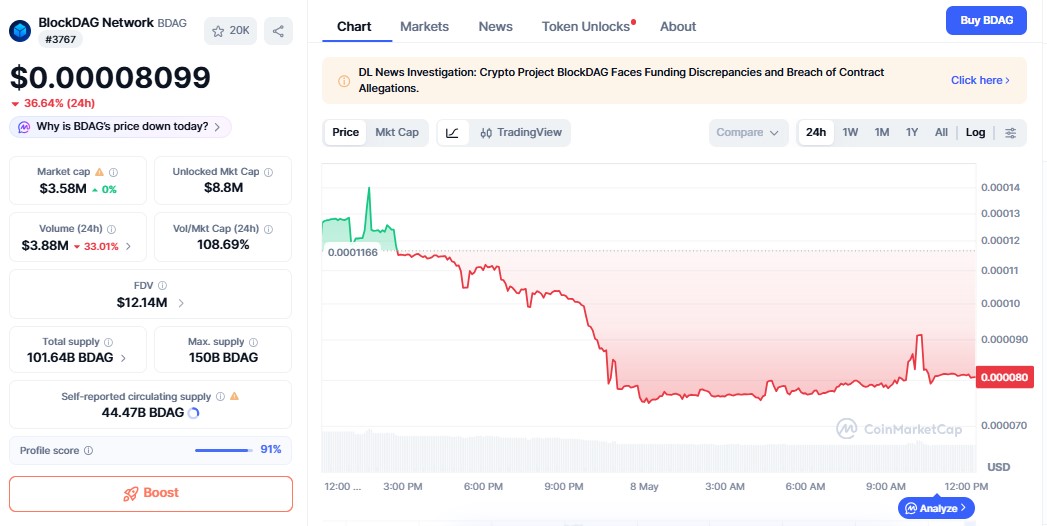Click the 108.69% Vol/Mkt Cap value
Image resolution: width=1047 pixels, height=526 pixels.
(223, 245)
